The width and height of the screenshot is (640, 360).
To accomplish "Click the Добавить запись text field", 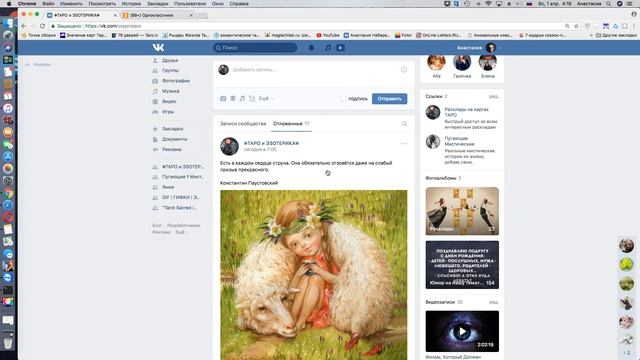I will click(x=314, y=70).
